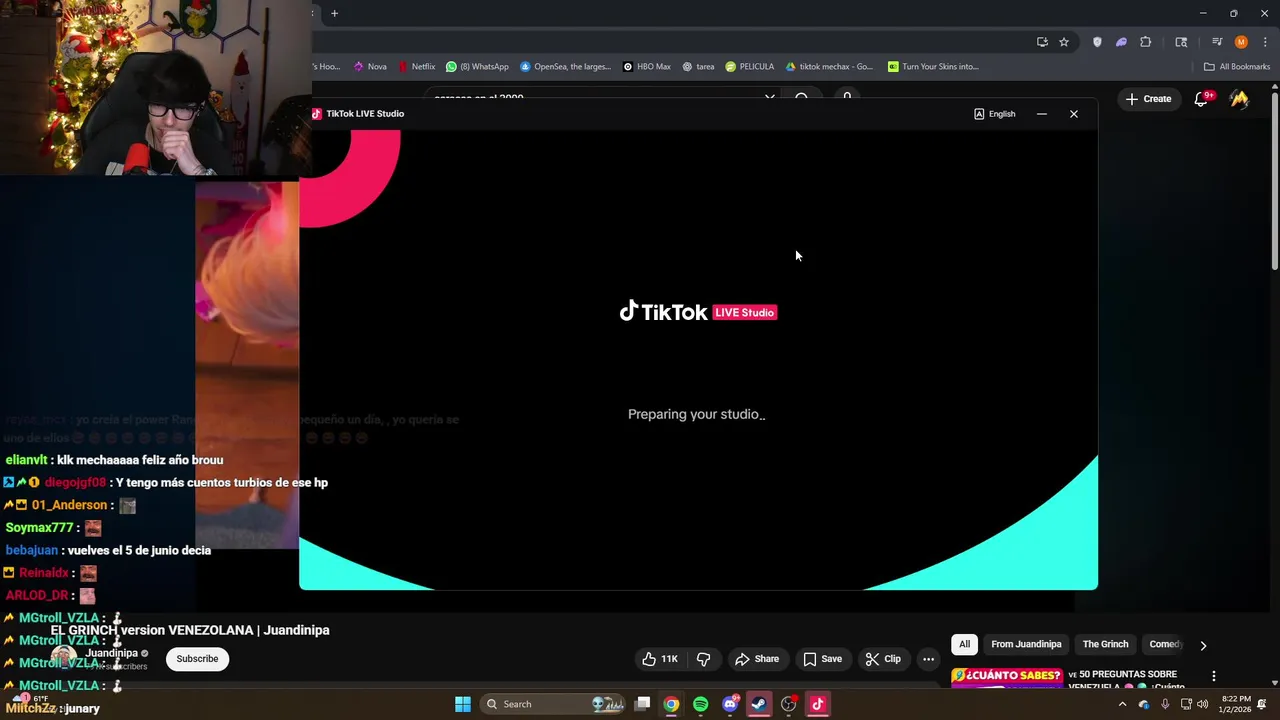
Task: Switch to Chrome on the taskbar
Action: (x=671, y=704)
